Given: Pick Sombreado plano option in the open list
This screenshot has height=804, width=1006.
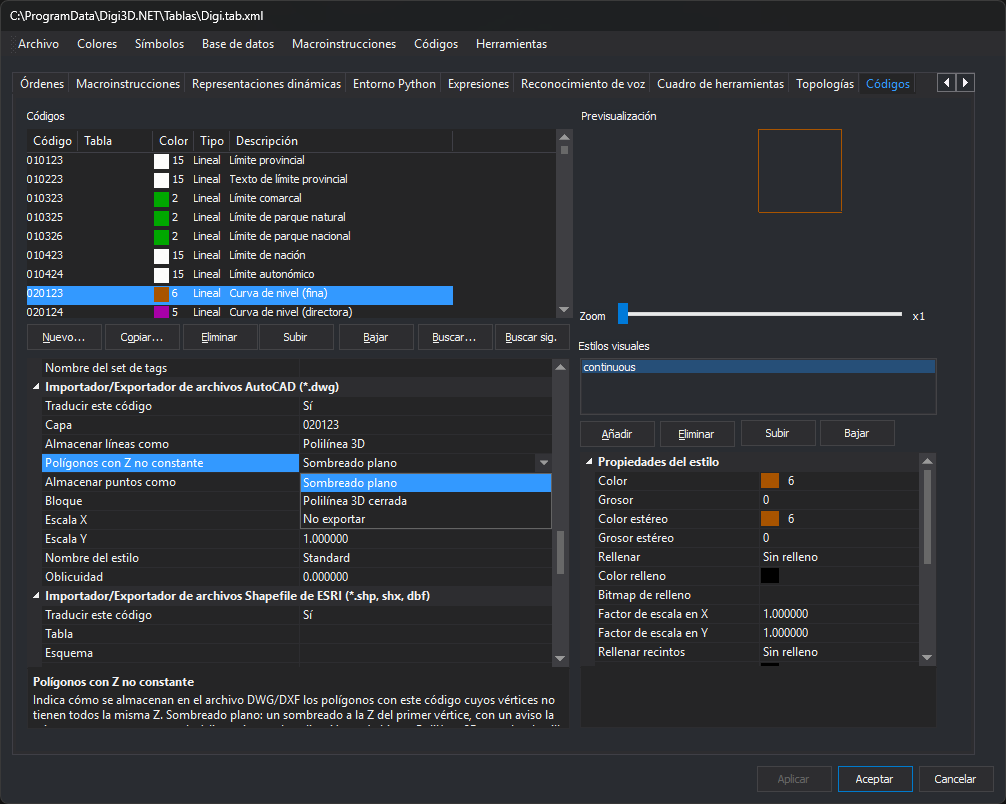Looking at the screenshot, I should 425,483.
